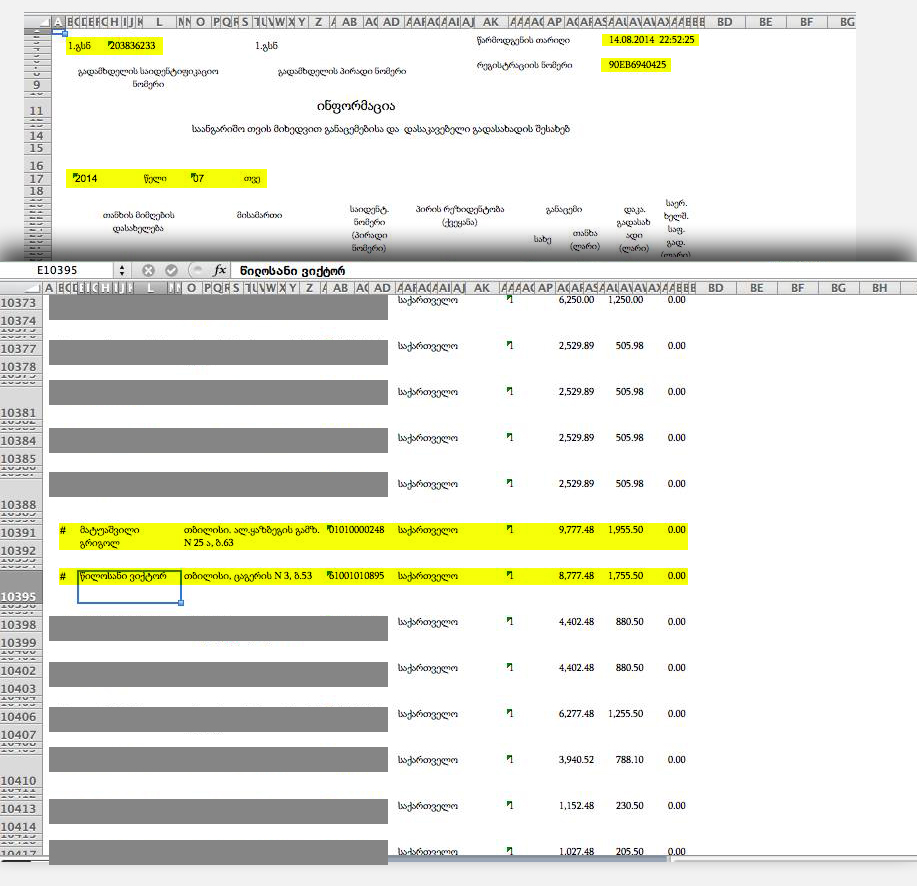Screen dimensions: 917x886
Task: Click the label რეგისტრაციის ნომერი
Action: coord(525,65)
